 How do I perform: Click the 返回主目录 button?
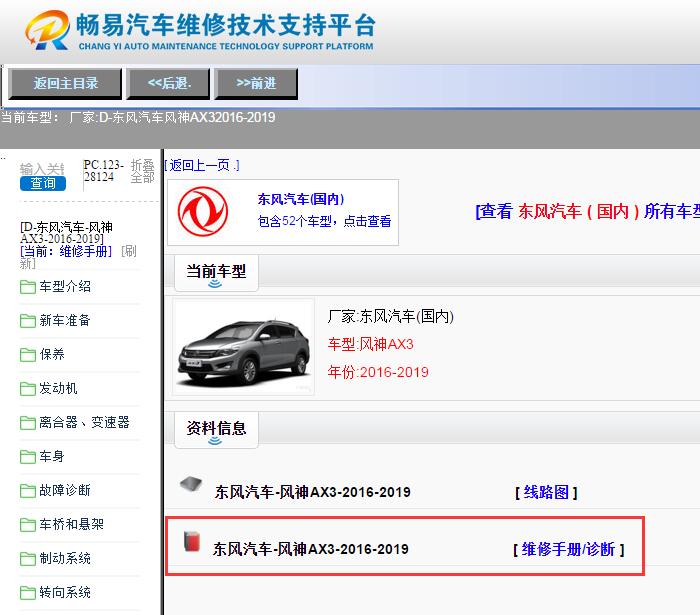coord(65,83)
